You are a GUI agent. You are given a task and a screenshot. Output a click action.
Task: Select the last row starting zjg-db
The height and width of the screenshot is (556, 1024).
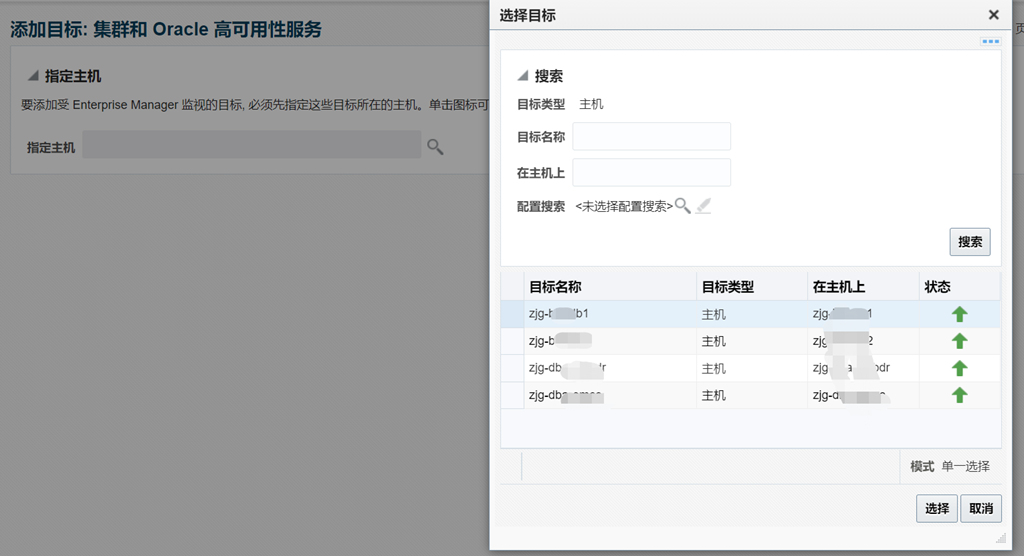click(x=750, y=395)
